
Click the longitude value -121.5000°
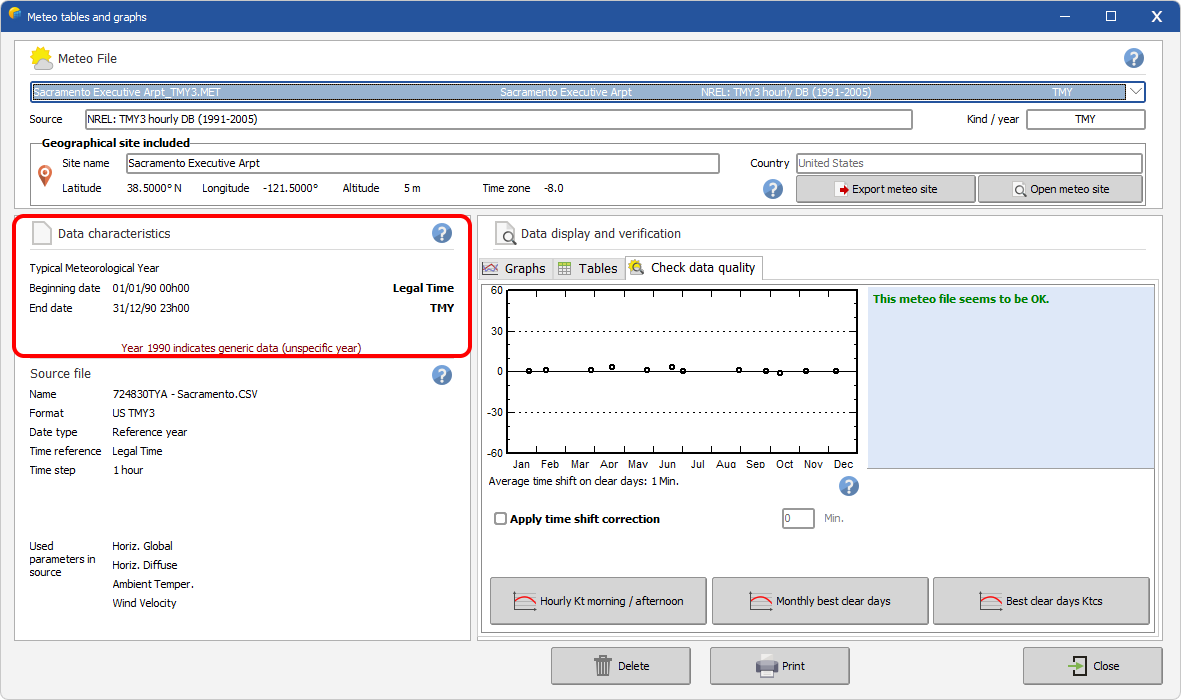[291, 188]
